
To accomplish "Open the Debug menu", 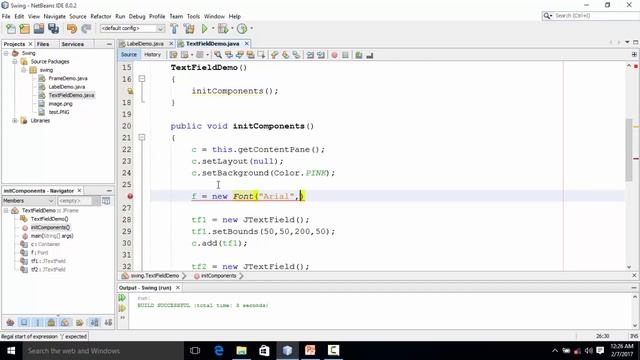I will point(137,16).
